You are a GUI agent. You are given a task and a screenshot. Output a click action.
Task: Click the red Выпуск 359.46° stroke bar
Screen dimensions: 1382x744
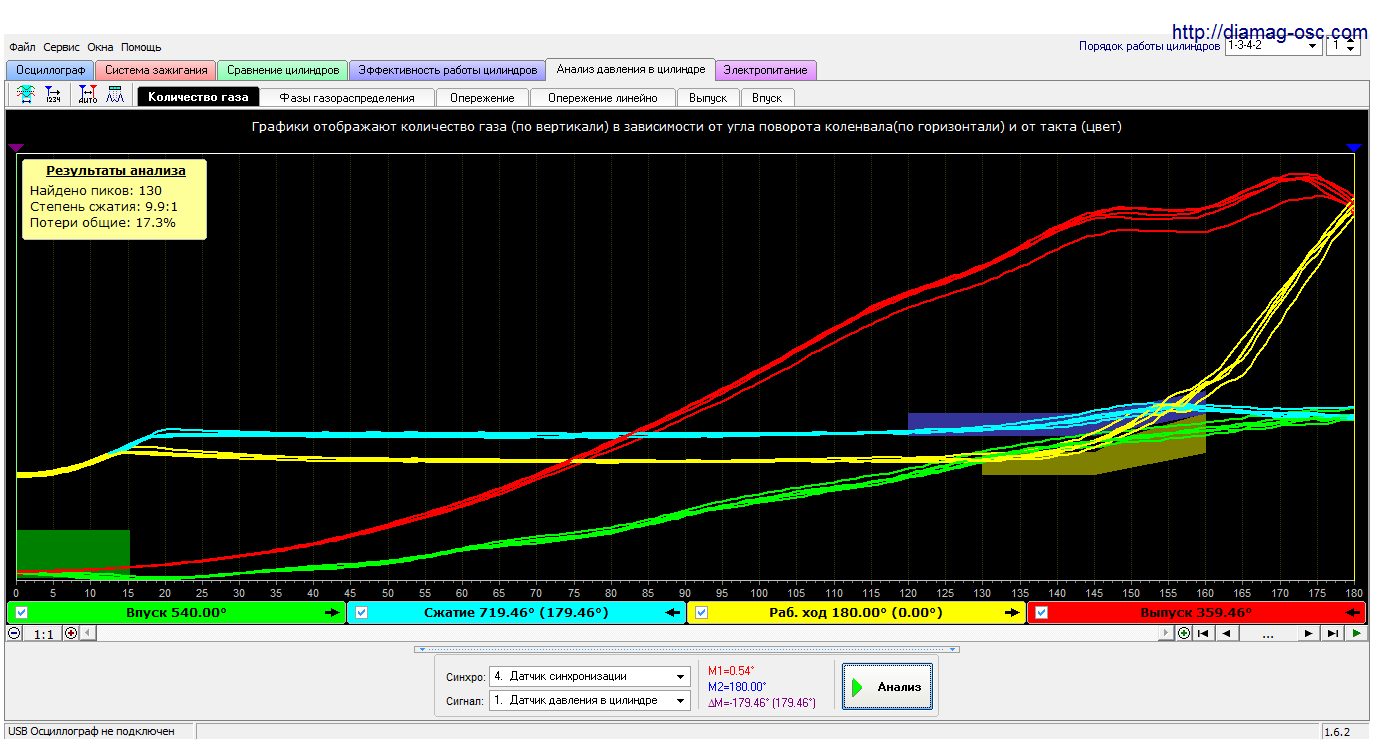(1197, 613)
